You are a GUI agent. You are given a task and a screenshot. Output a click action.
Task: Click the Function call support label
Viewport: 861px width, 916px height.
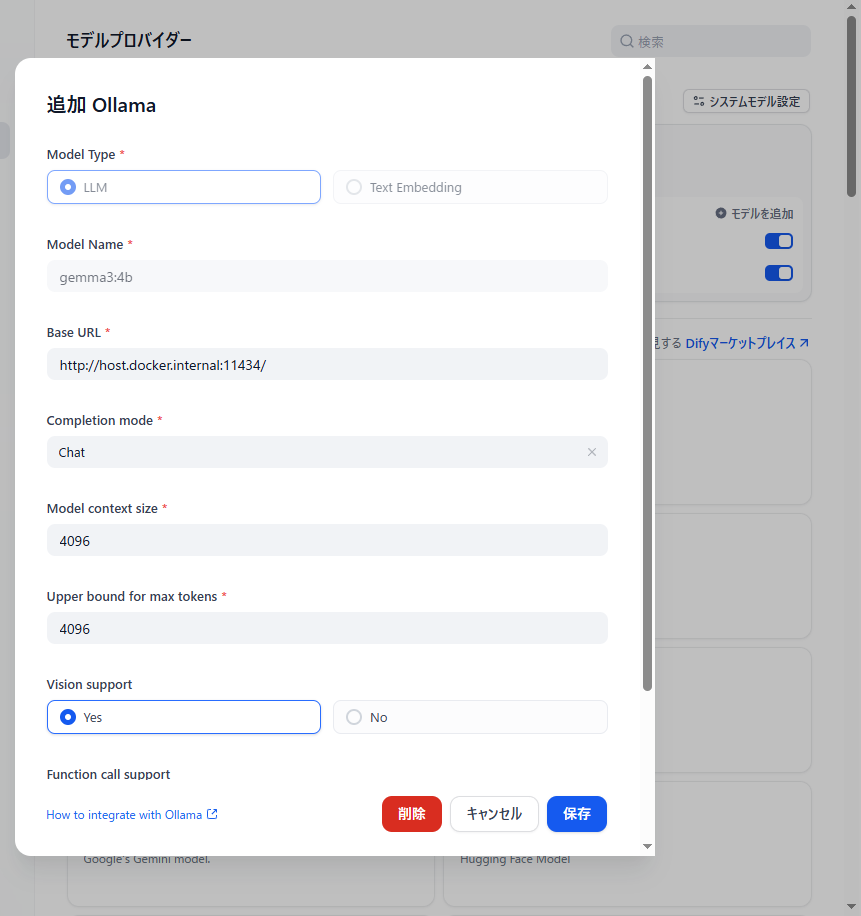coord(108,774)
